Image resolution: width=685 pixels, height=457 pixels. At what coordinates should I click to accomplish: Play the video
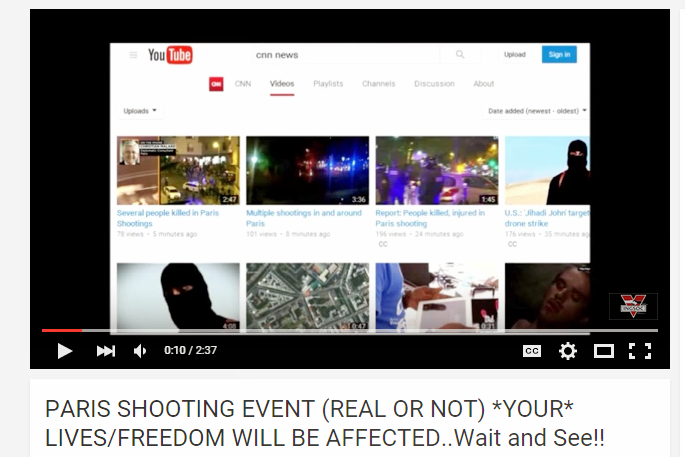coord(65,351)
